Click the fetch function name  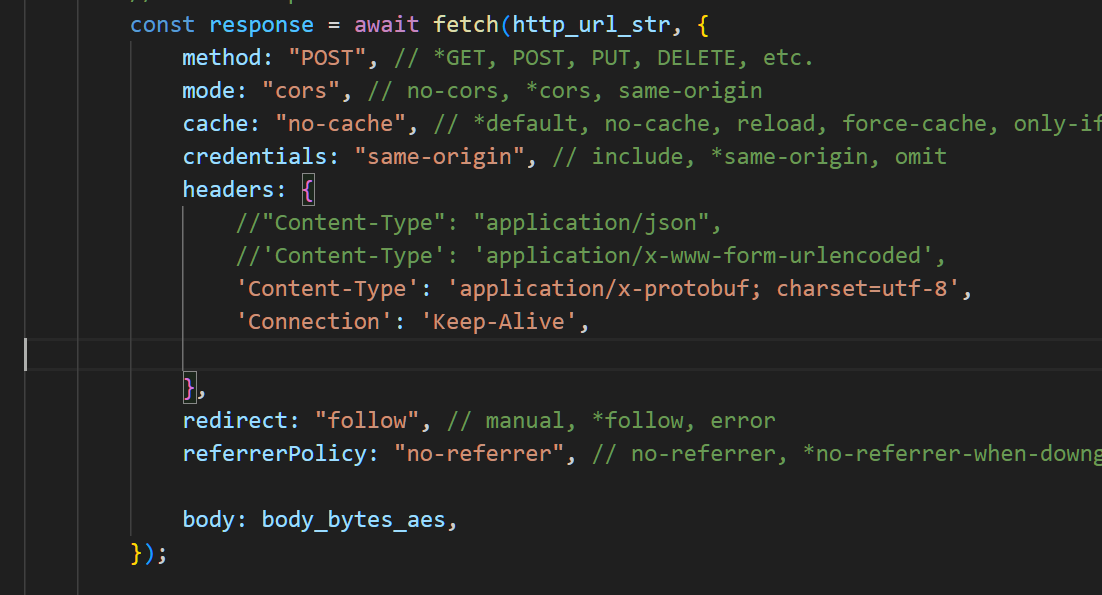pyautogui.click(x=466, y=24)
